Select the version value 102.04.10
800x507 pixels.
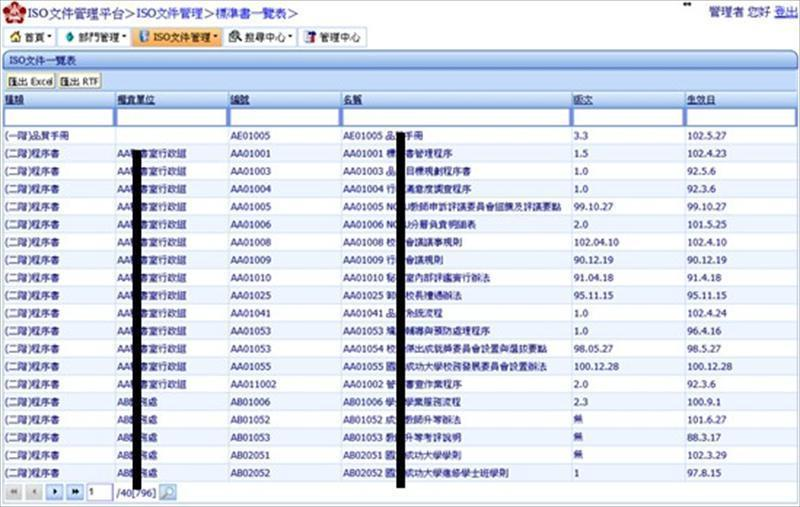pyautogui.click(x=596, y=242)
